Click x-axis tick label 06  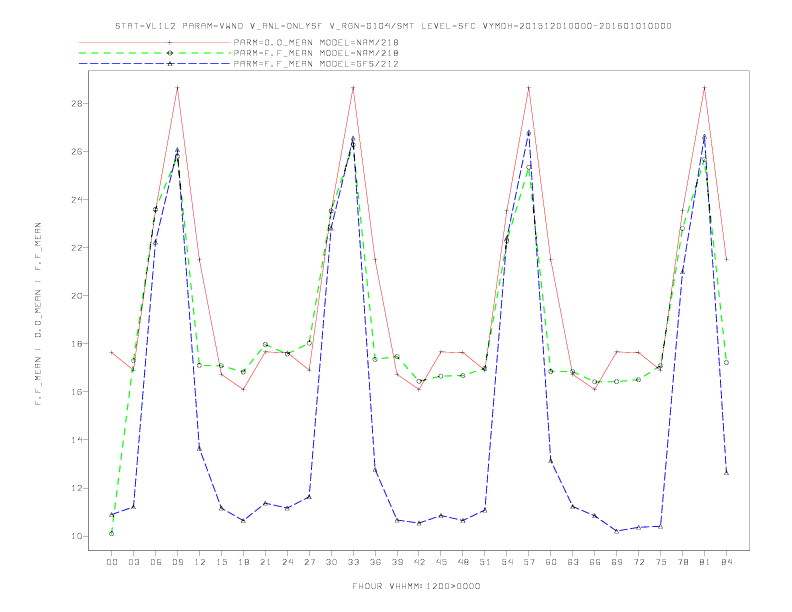(156, 562)
